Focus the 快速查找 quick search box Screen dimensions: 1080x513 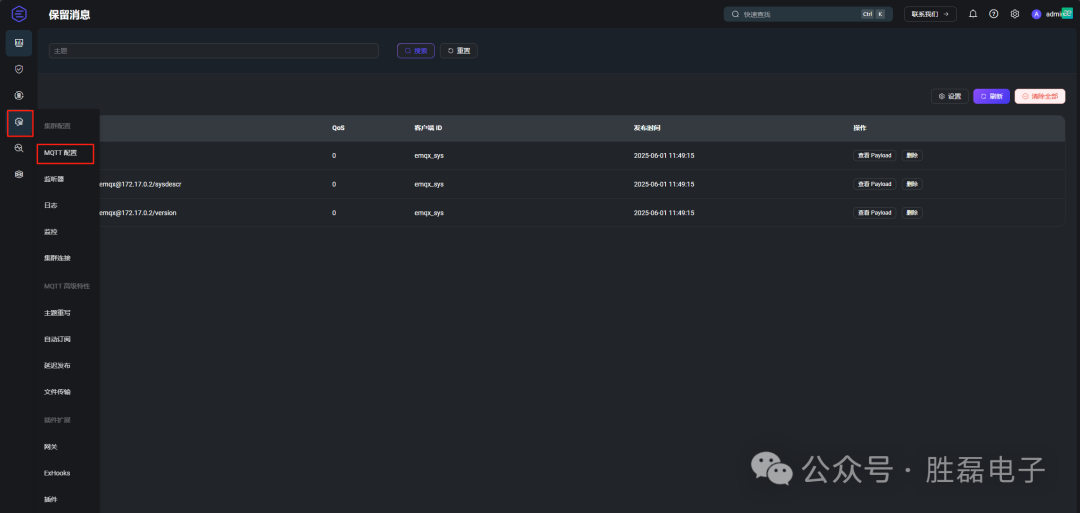pos(808,14)
